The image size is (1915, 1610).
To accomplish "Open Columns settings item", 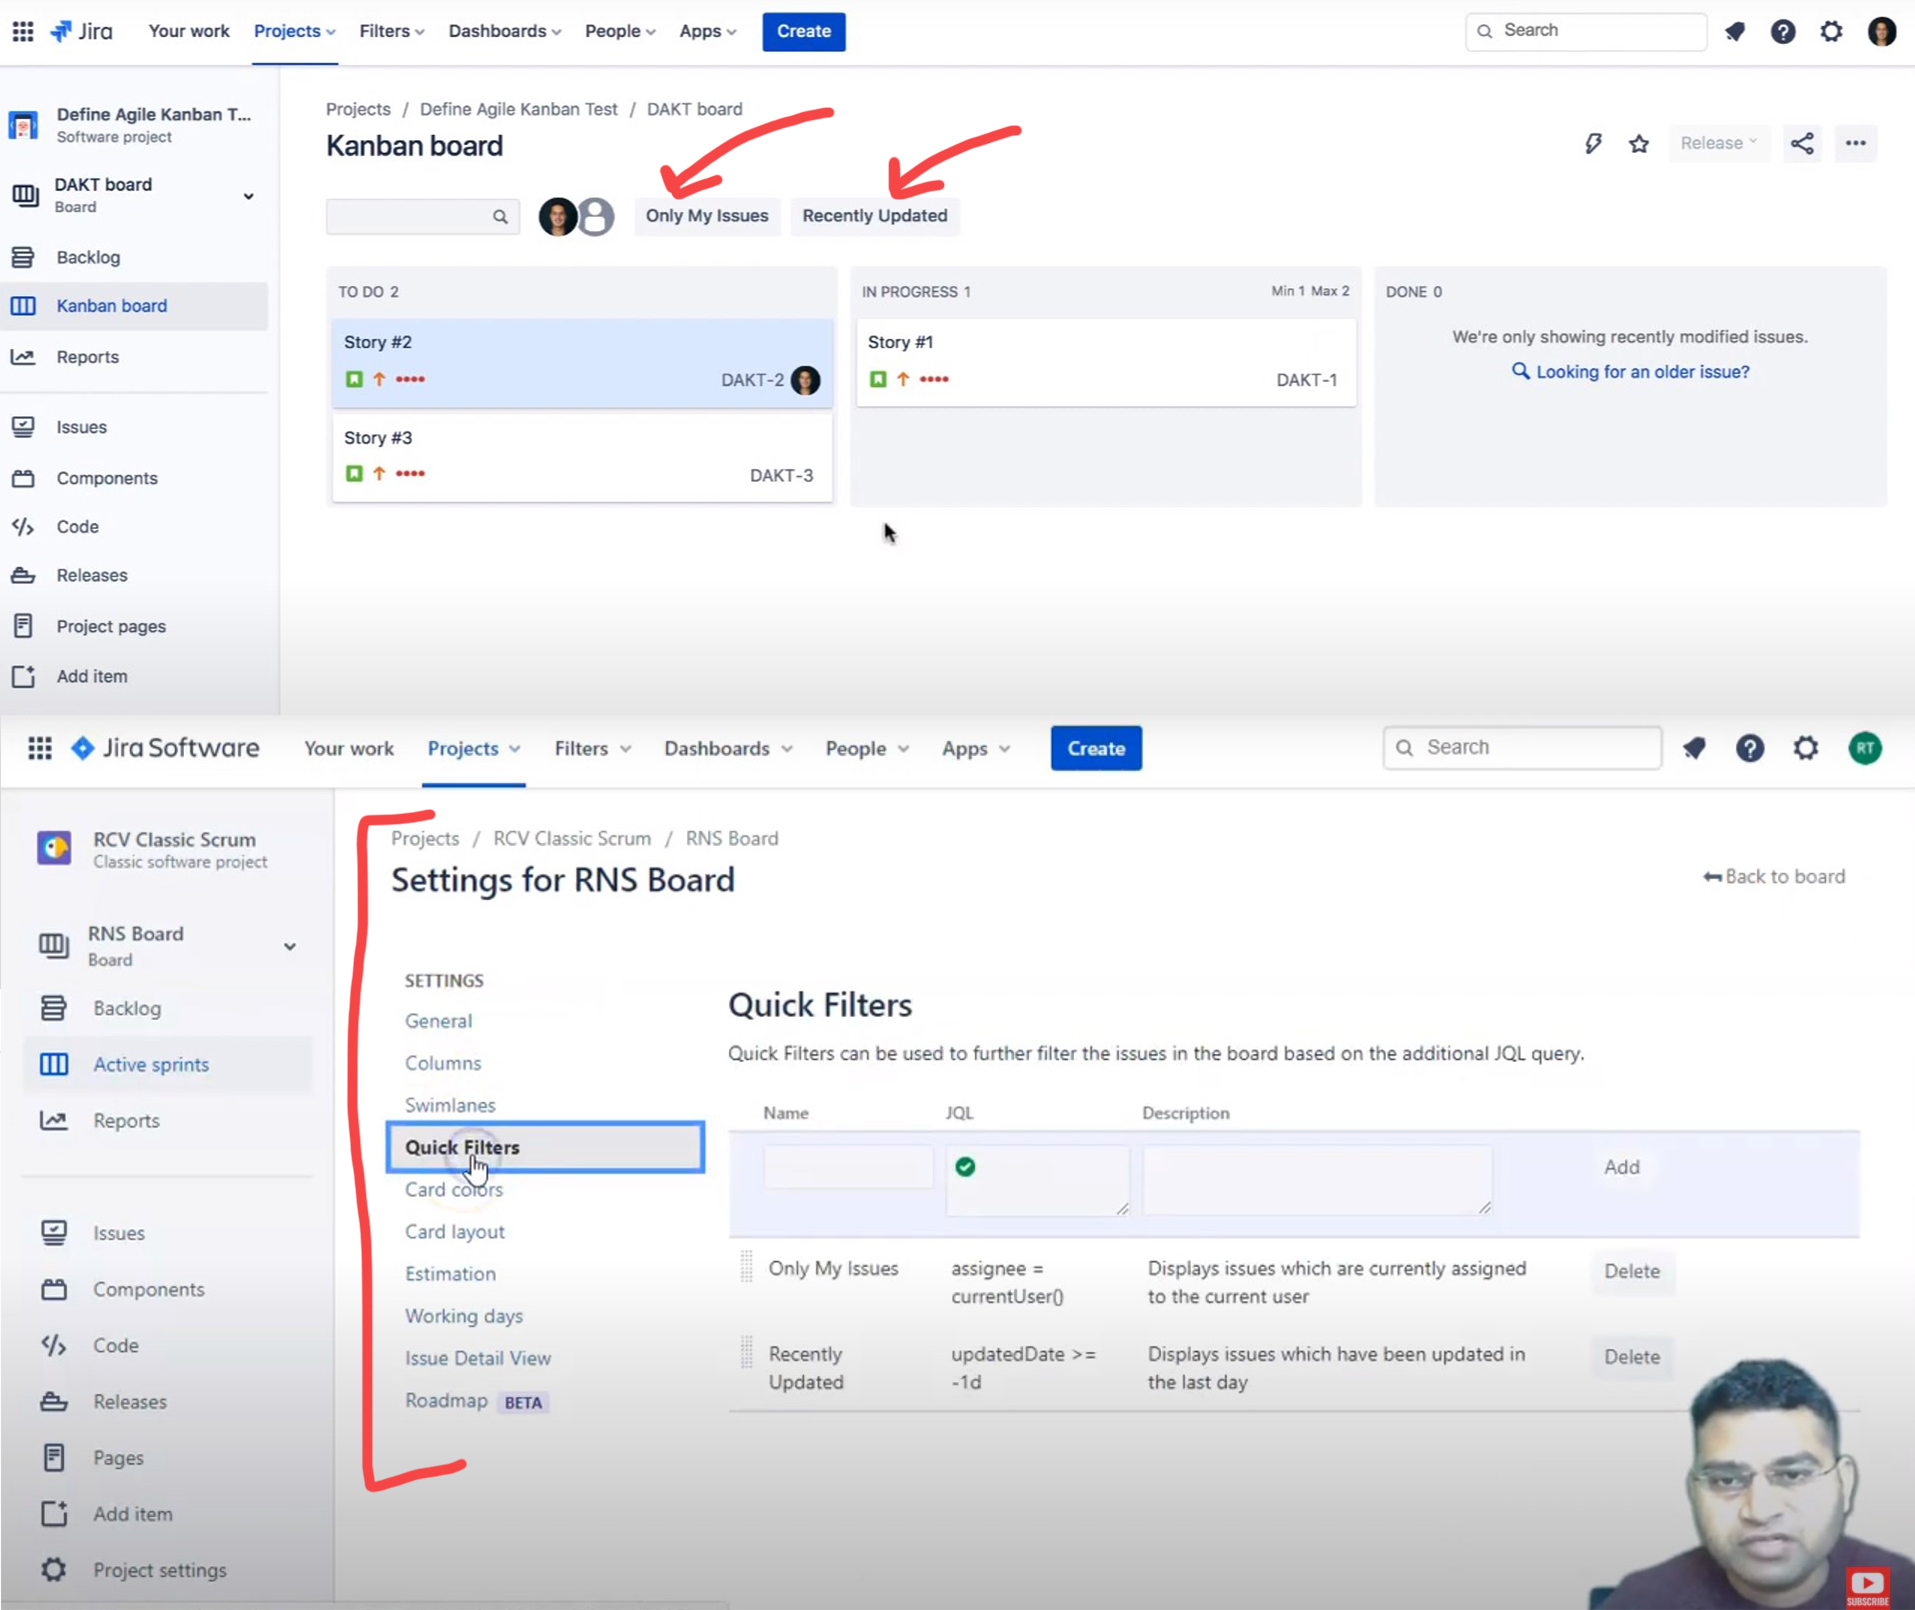I will 443,1063.
